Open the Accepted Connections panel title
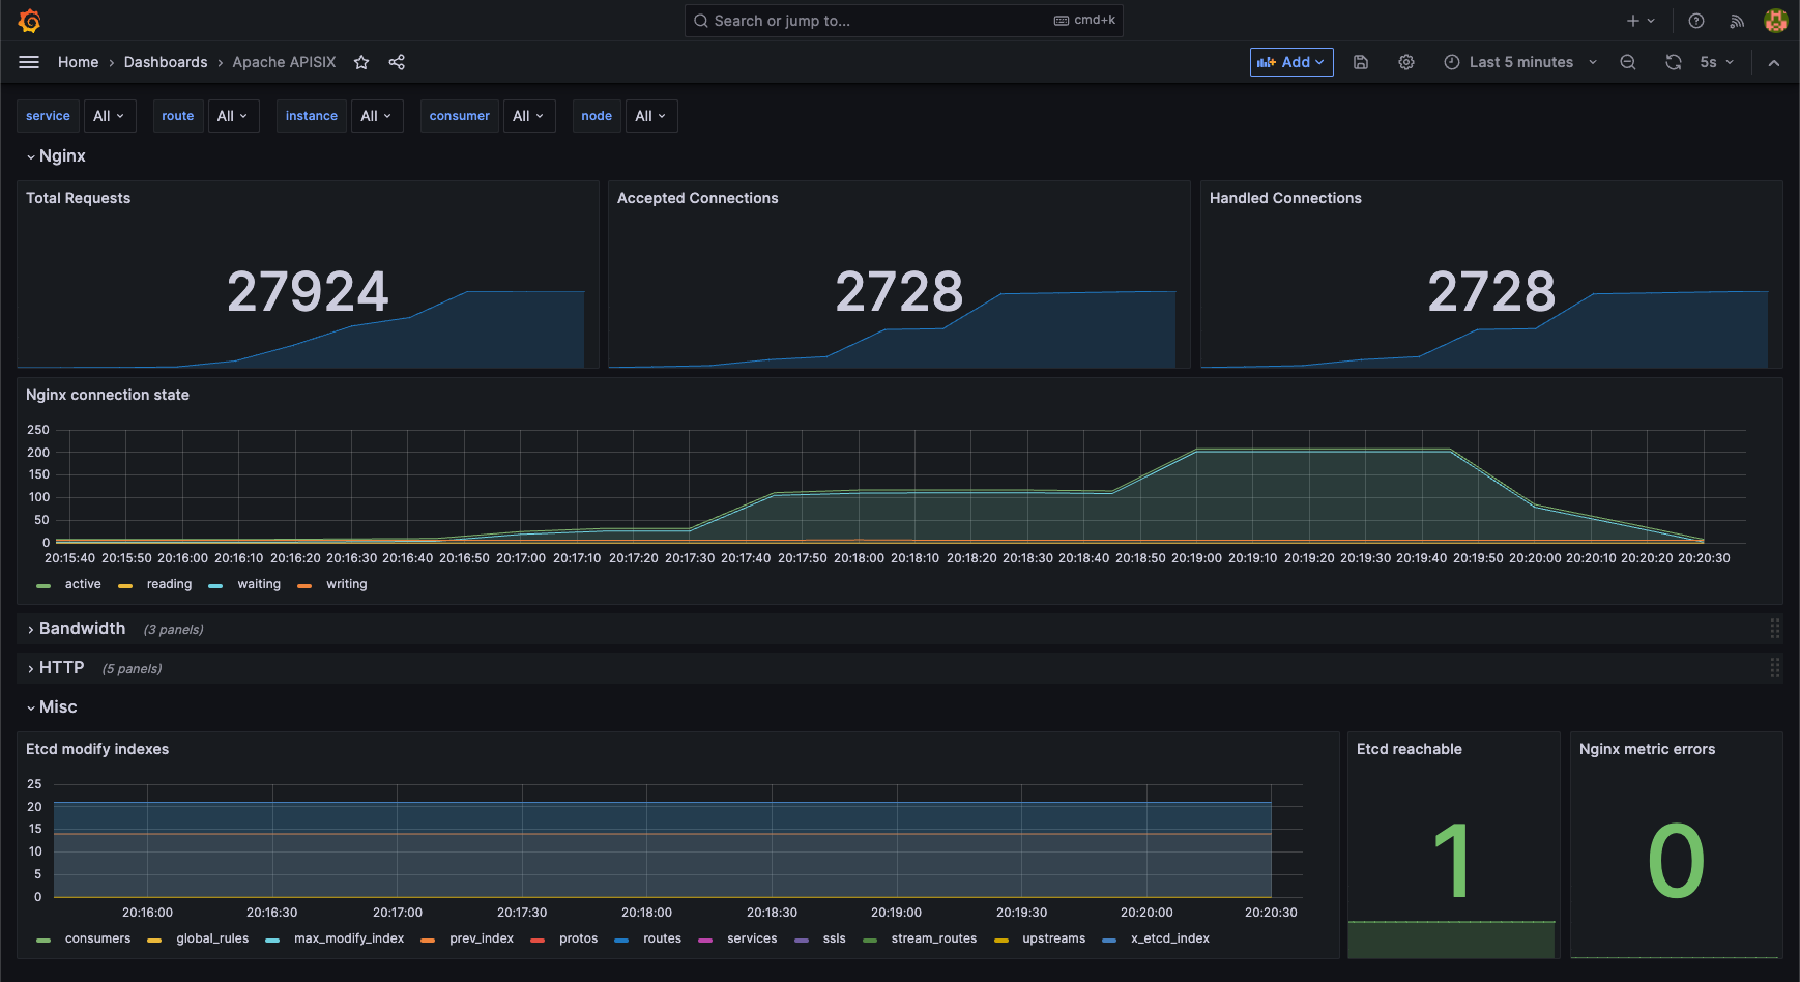This screenshot has height=982, width=1800. [x=697, y=198]
